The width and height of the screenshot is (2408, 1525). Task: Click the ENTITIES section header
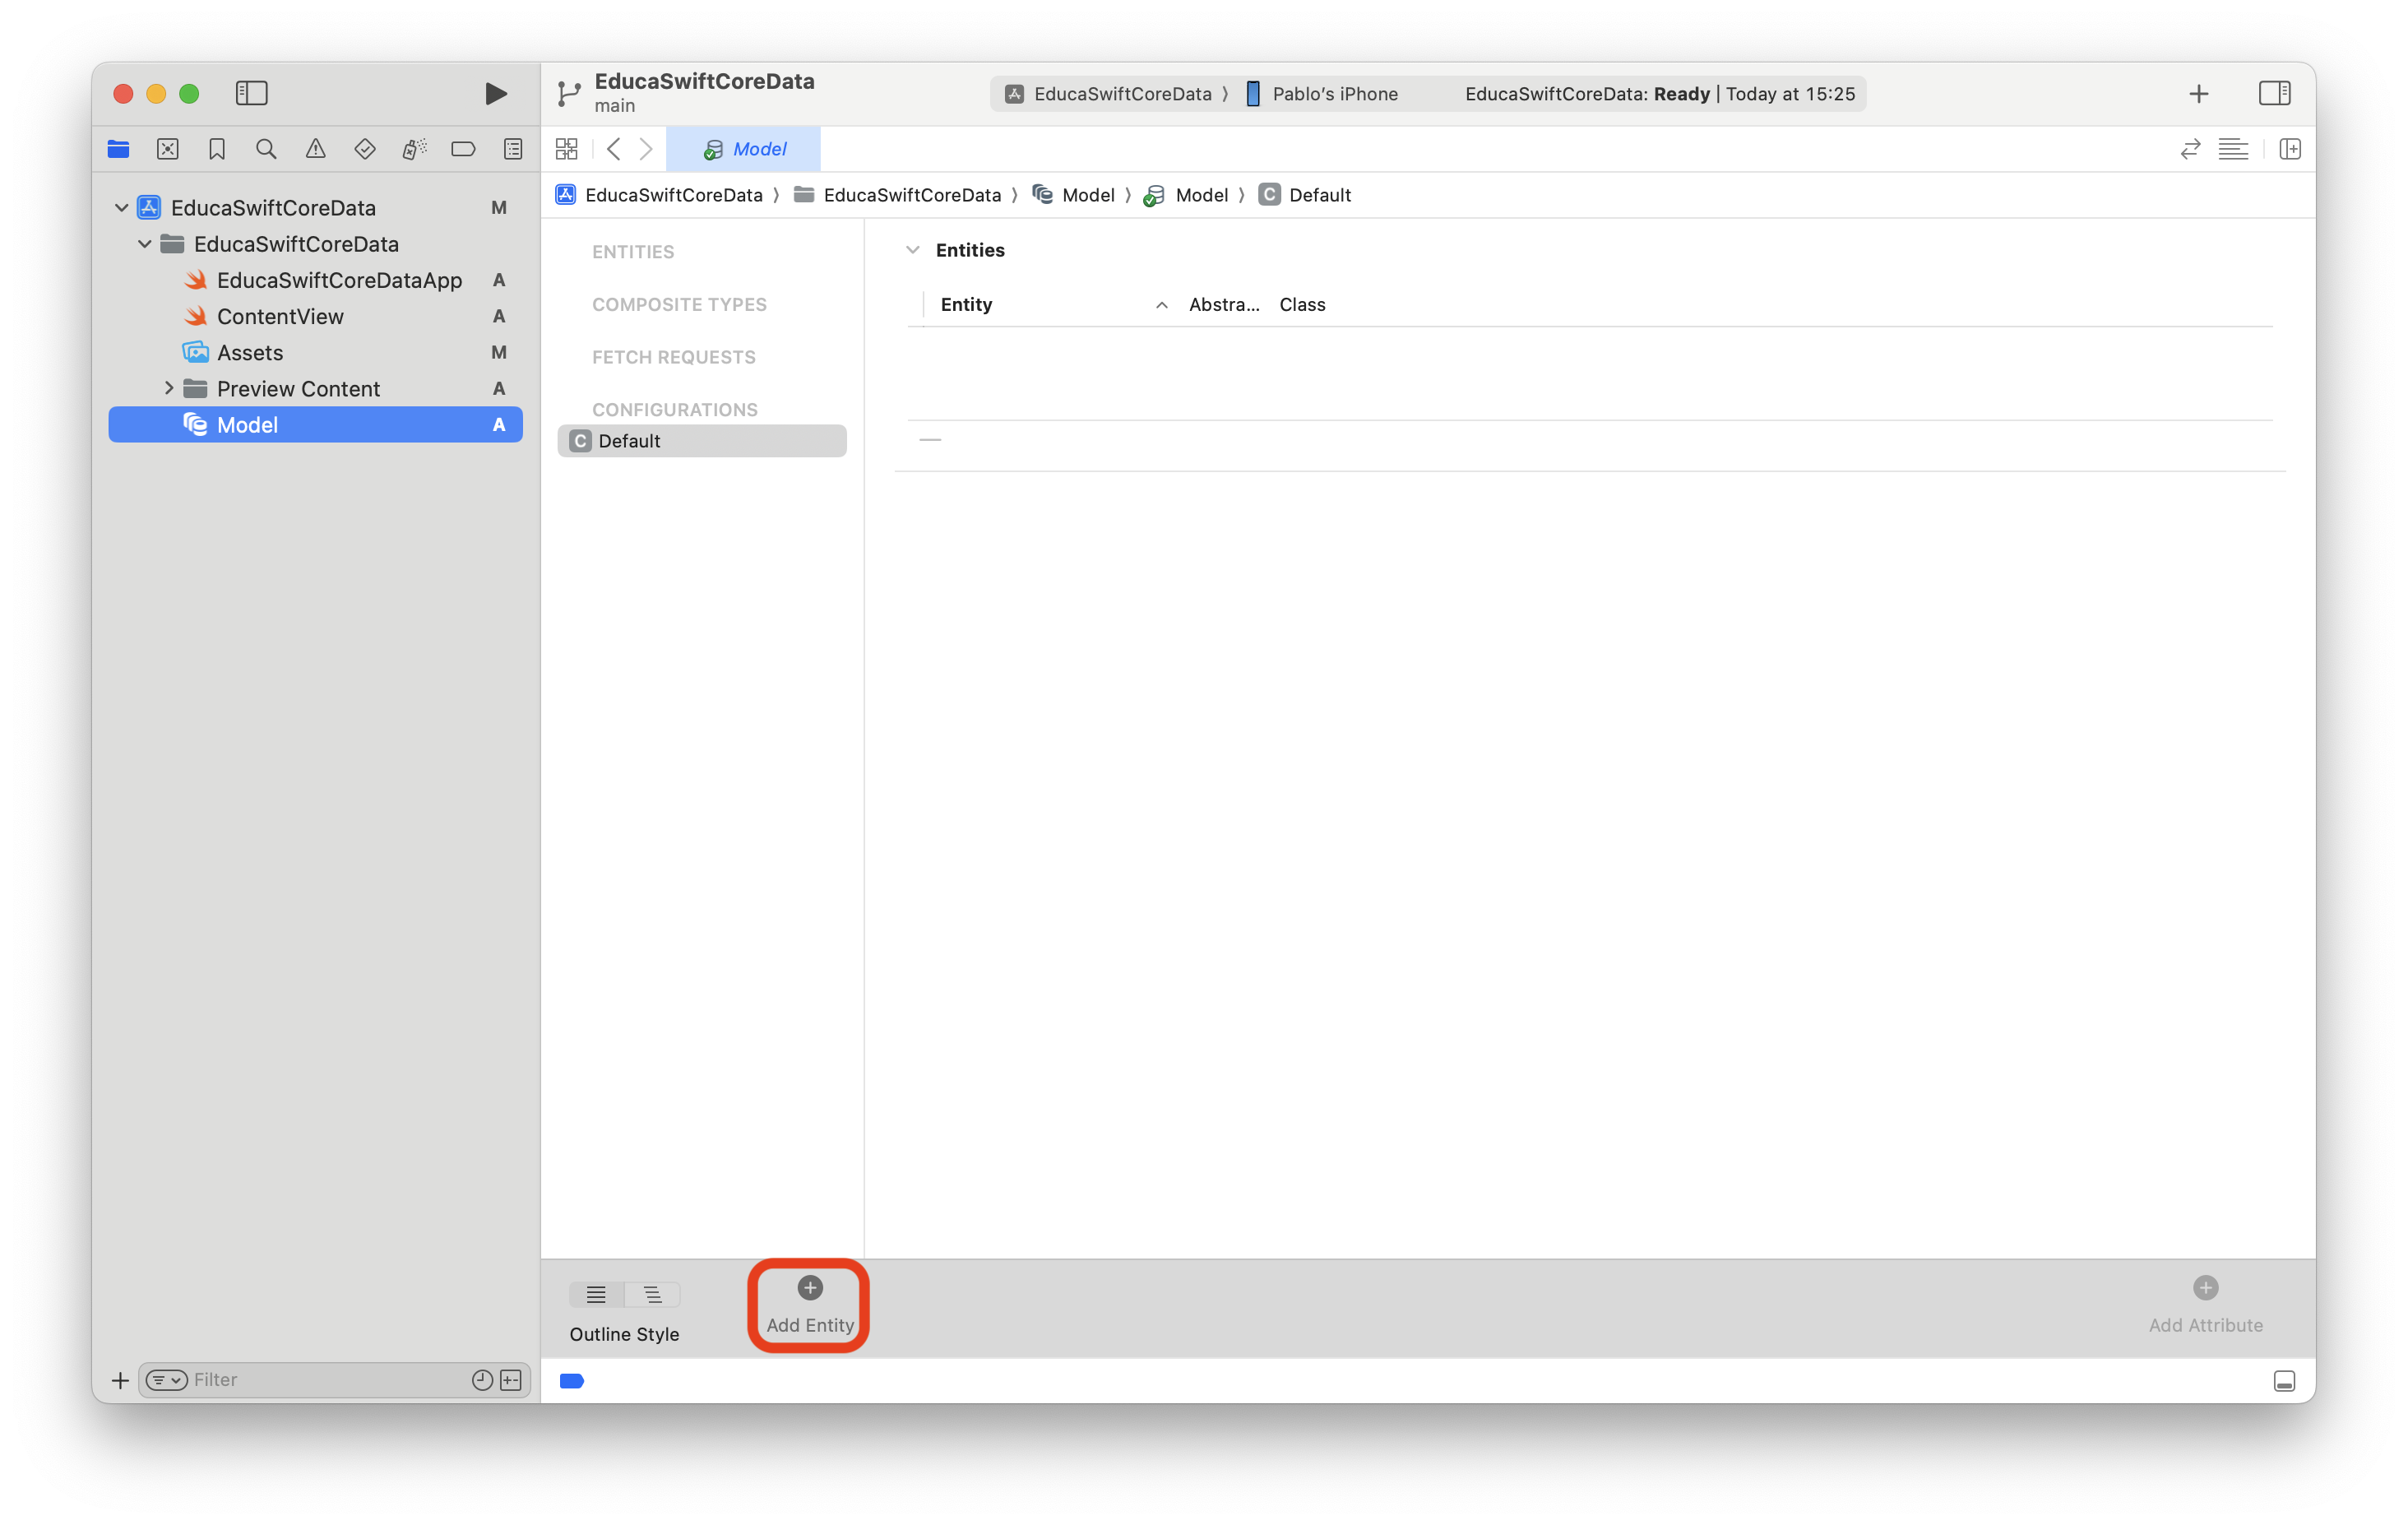633,252
